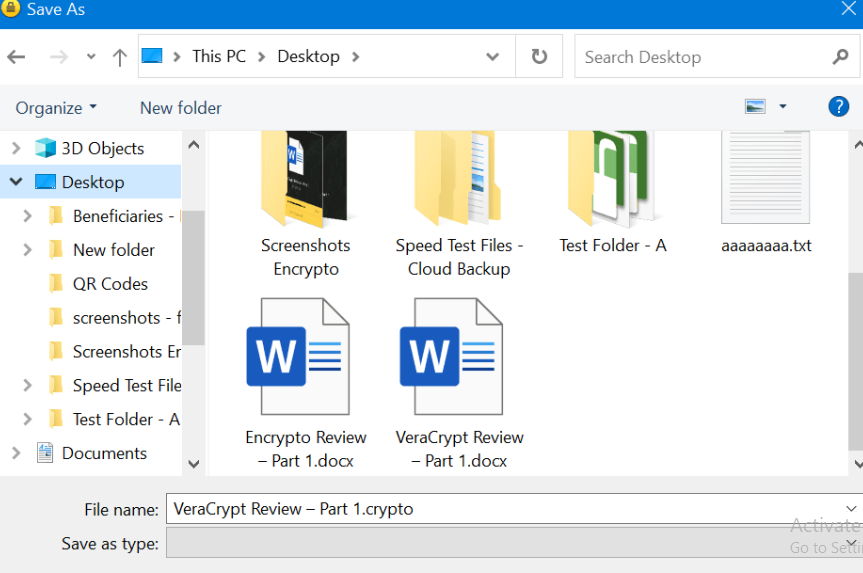863x573 pixels.
Task: Click the search magnifier icon
Action: coord(840,56)
